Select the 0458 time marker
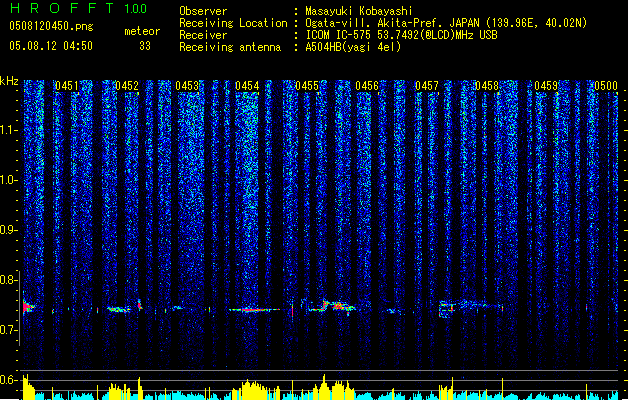 487,86
